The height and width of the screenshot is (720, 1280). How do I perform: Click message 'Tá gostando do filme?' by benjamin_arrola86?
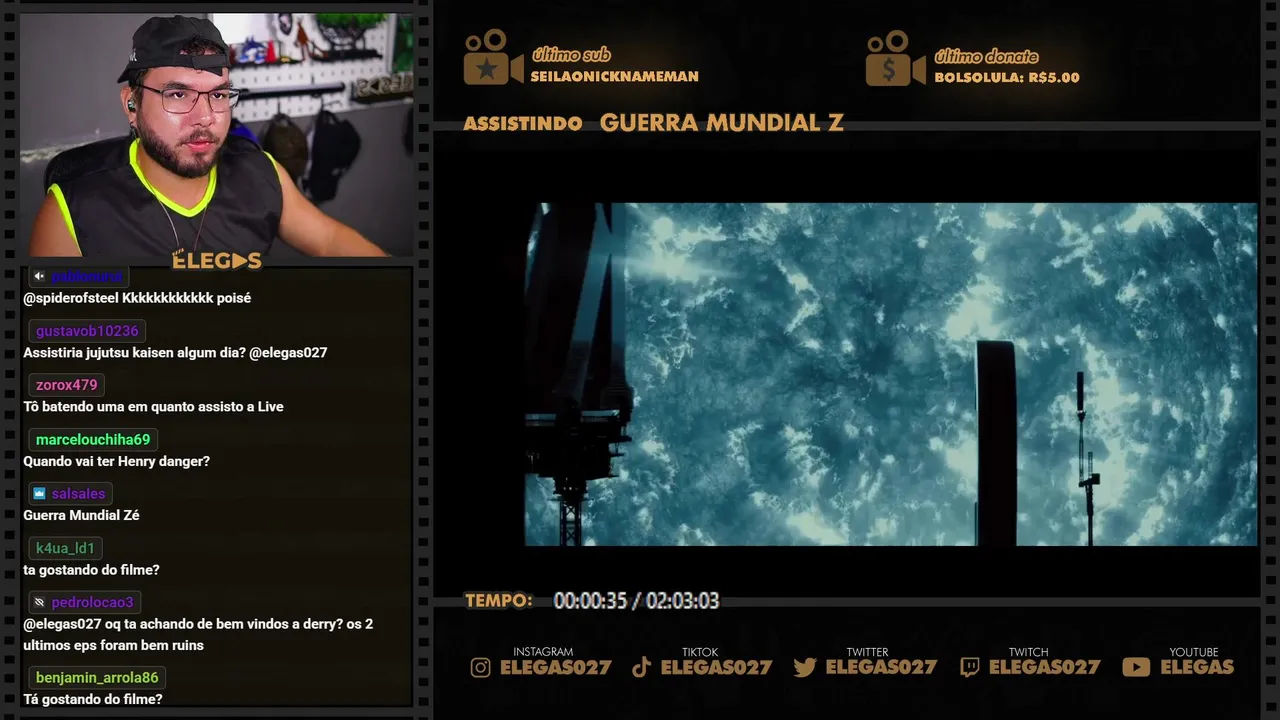(93, 700)
